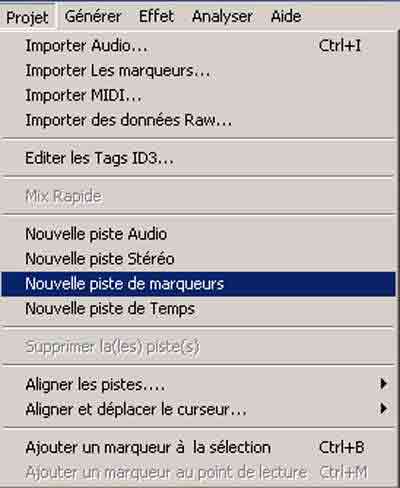This screenshot has width=400, height=488.
Task: Choose Importer des données Raw...
Action: pyautogui.click(x=199, y=120)
